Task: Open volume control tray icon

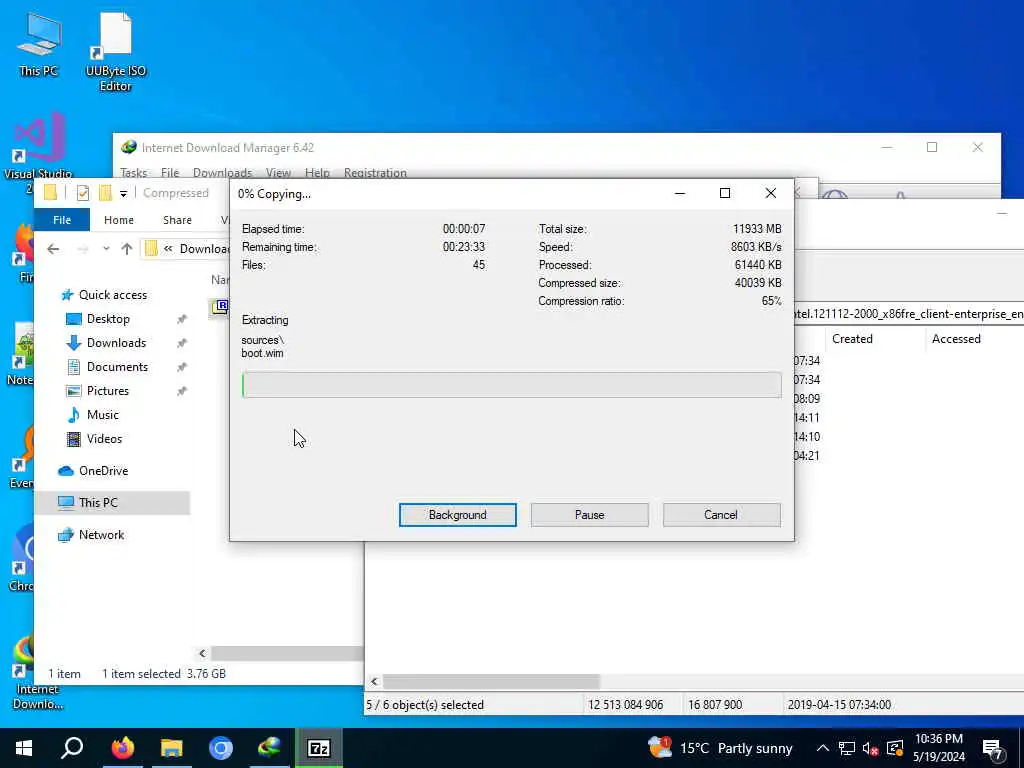Action: (870, 748)
